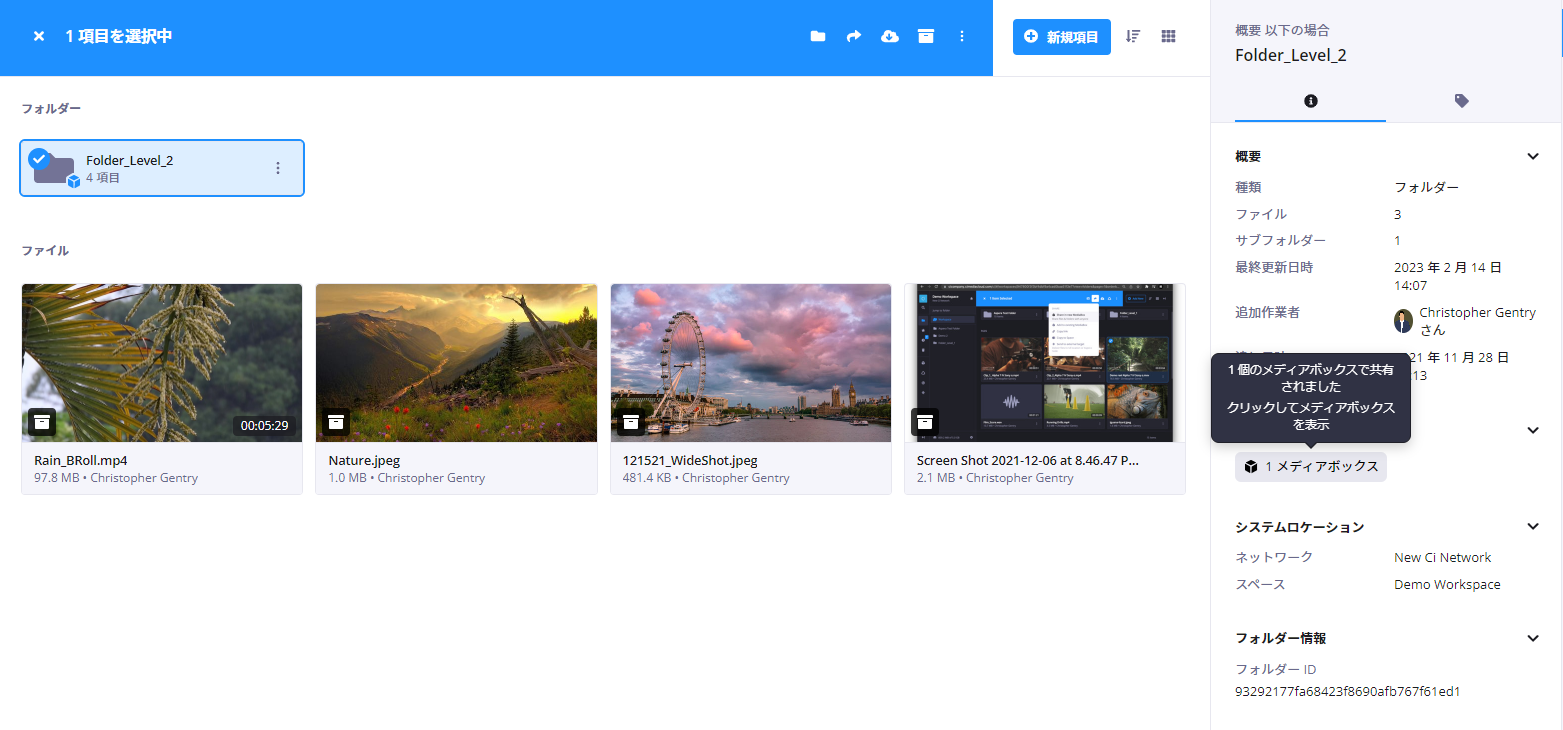
Task: Switch to grid view layout
Action: (1168, 37)
